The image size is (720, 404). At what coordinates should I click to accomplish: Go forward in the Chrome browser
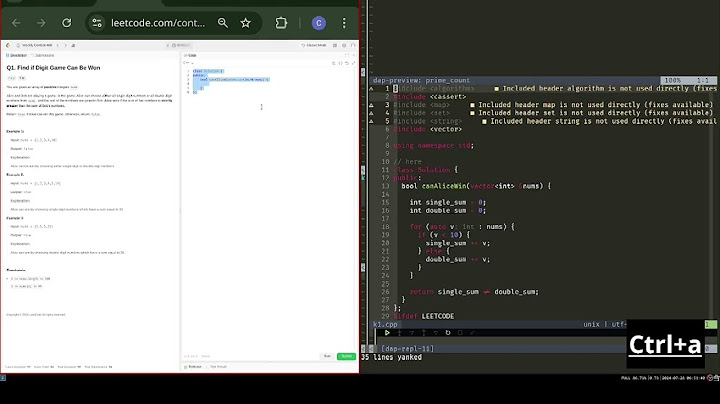41,23
